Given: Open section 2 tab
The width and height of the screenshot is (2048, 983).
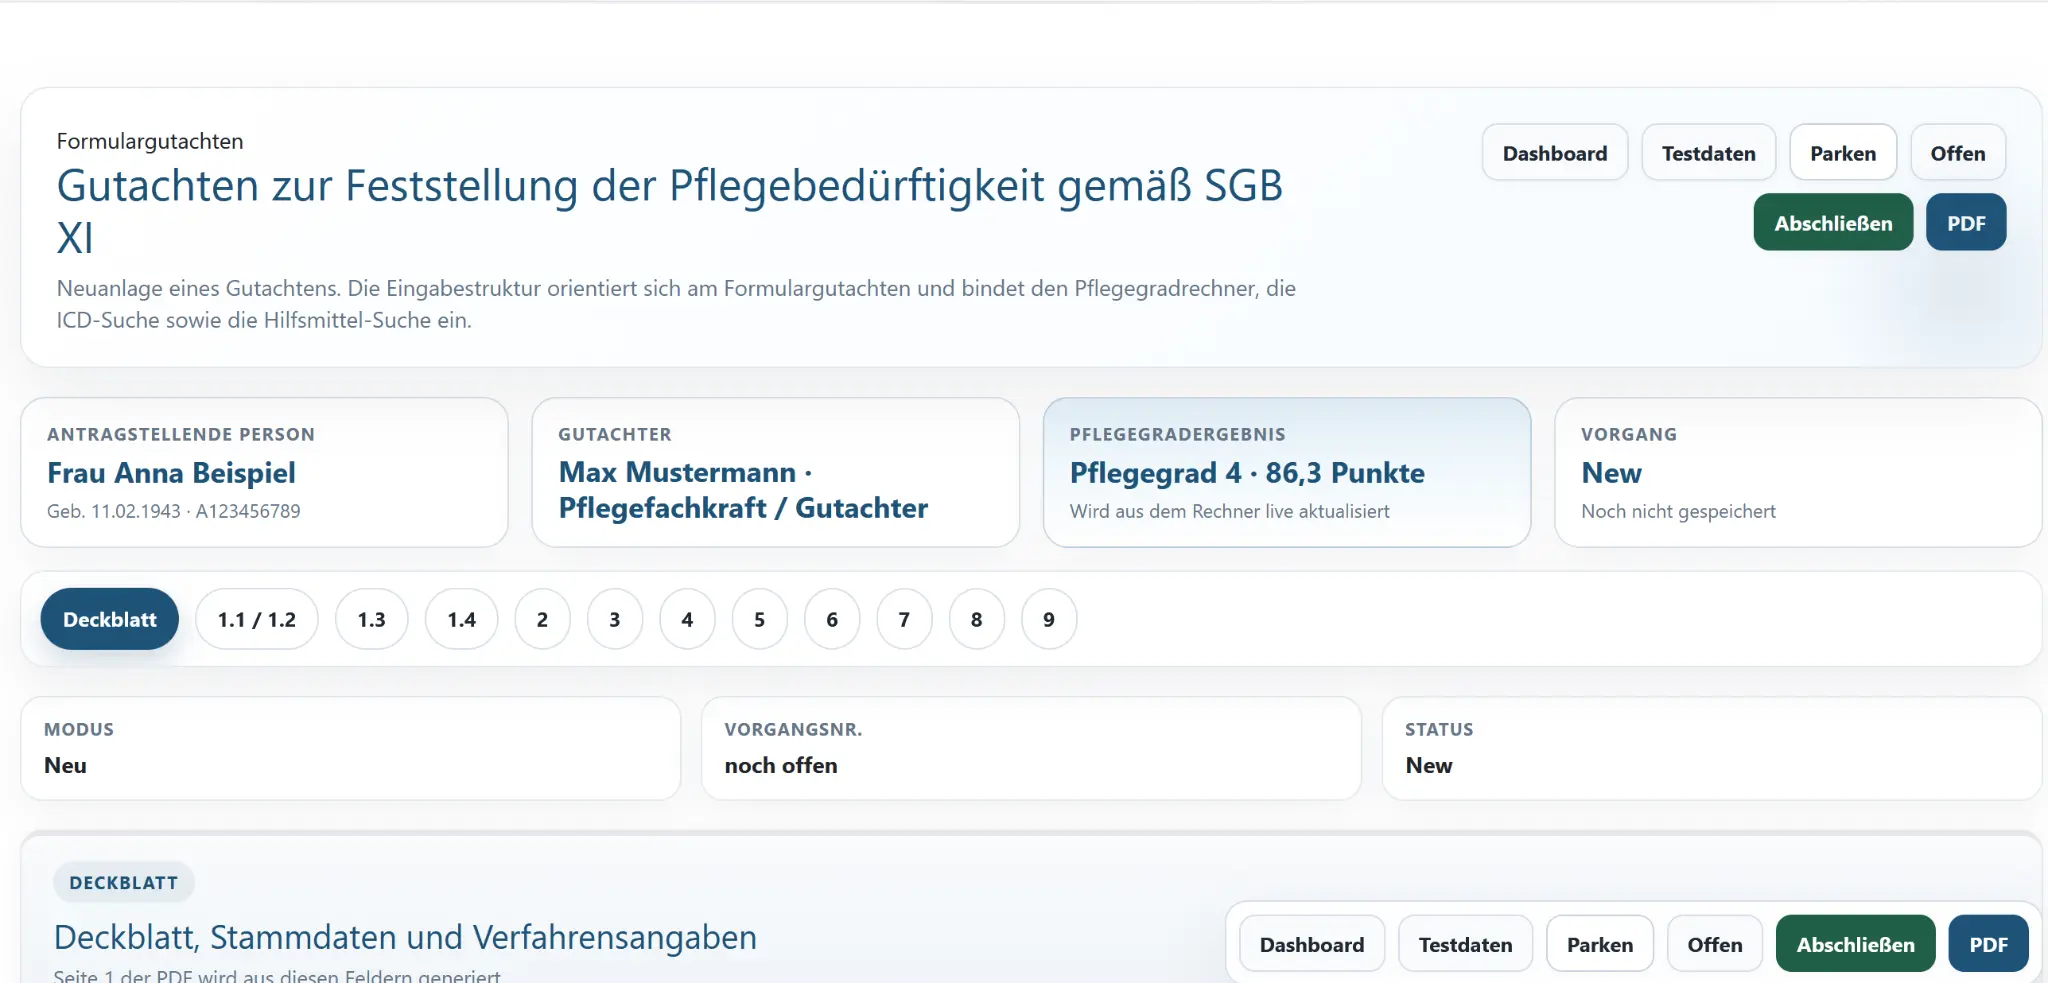Looking at the screenshot, I should click(543, 619).
